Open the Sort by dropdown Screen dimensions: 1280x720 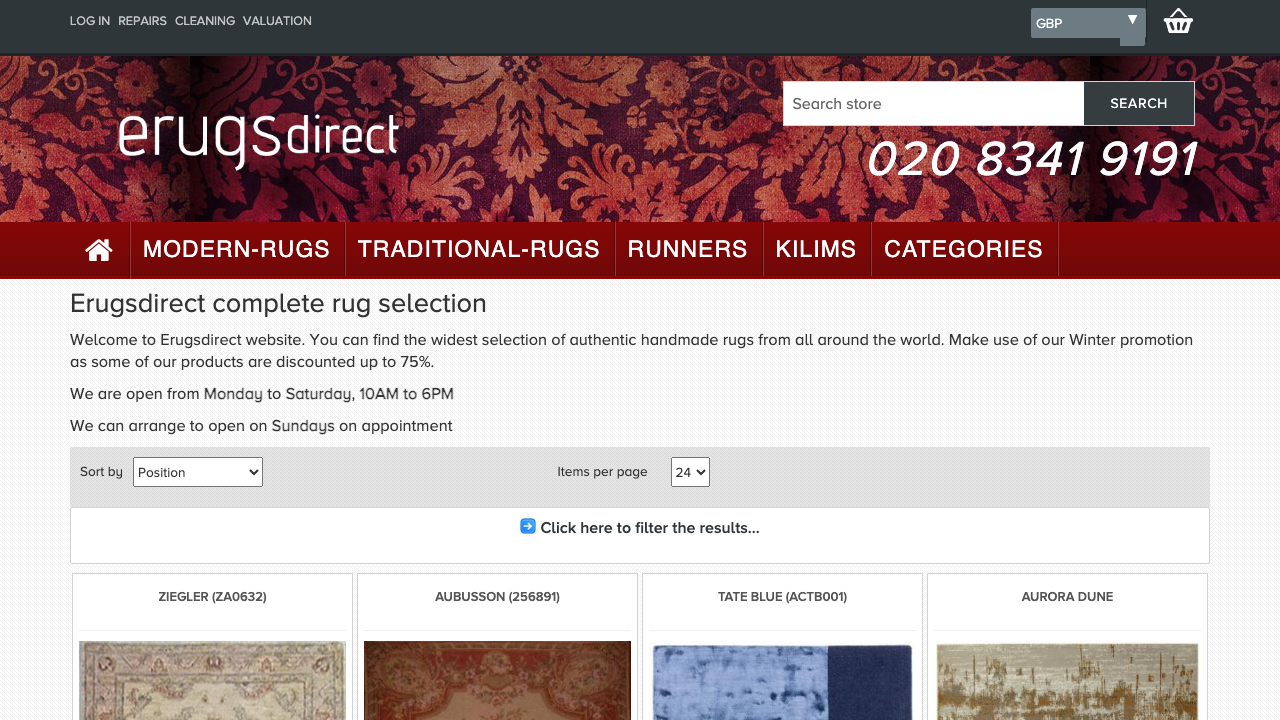pyautogui.click(x=197, y=471)
